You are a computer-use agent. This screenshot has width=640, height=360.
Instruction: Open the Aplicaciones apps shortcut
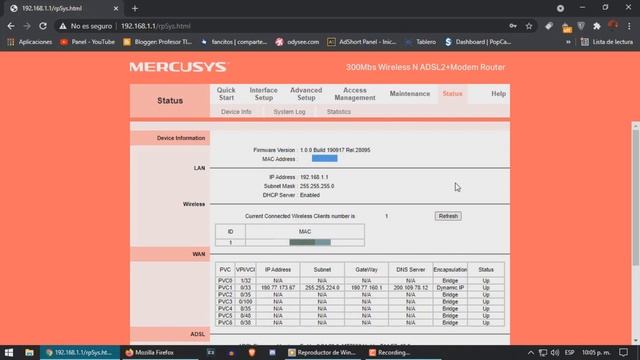click(x=30, y=42)
